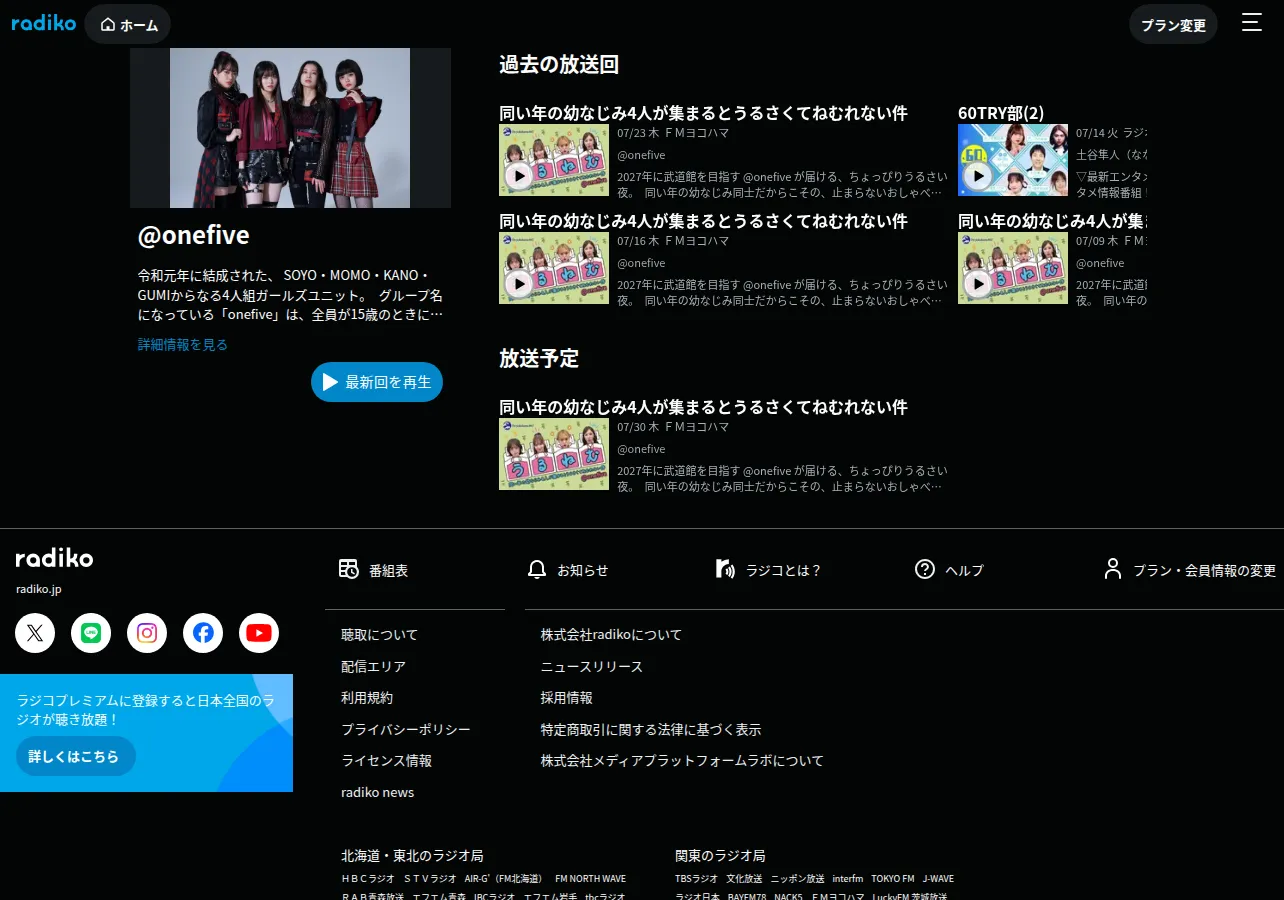Open the ラジコとは？ about link
This screenshot has width=1284, height=900.
coord(768,570)
